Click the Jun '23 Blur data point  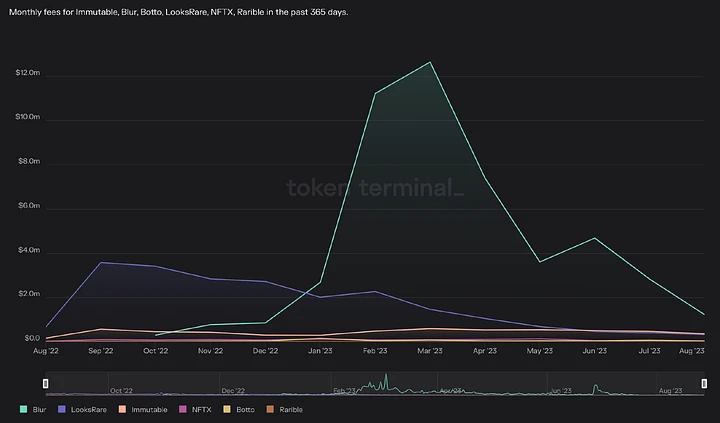595,238
